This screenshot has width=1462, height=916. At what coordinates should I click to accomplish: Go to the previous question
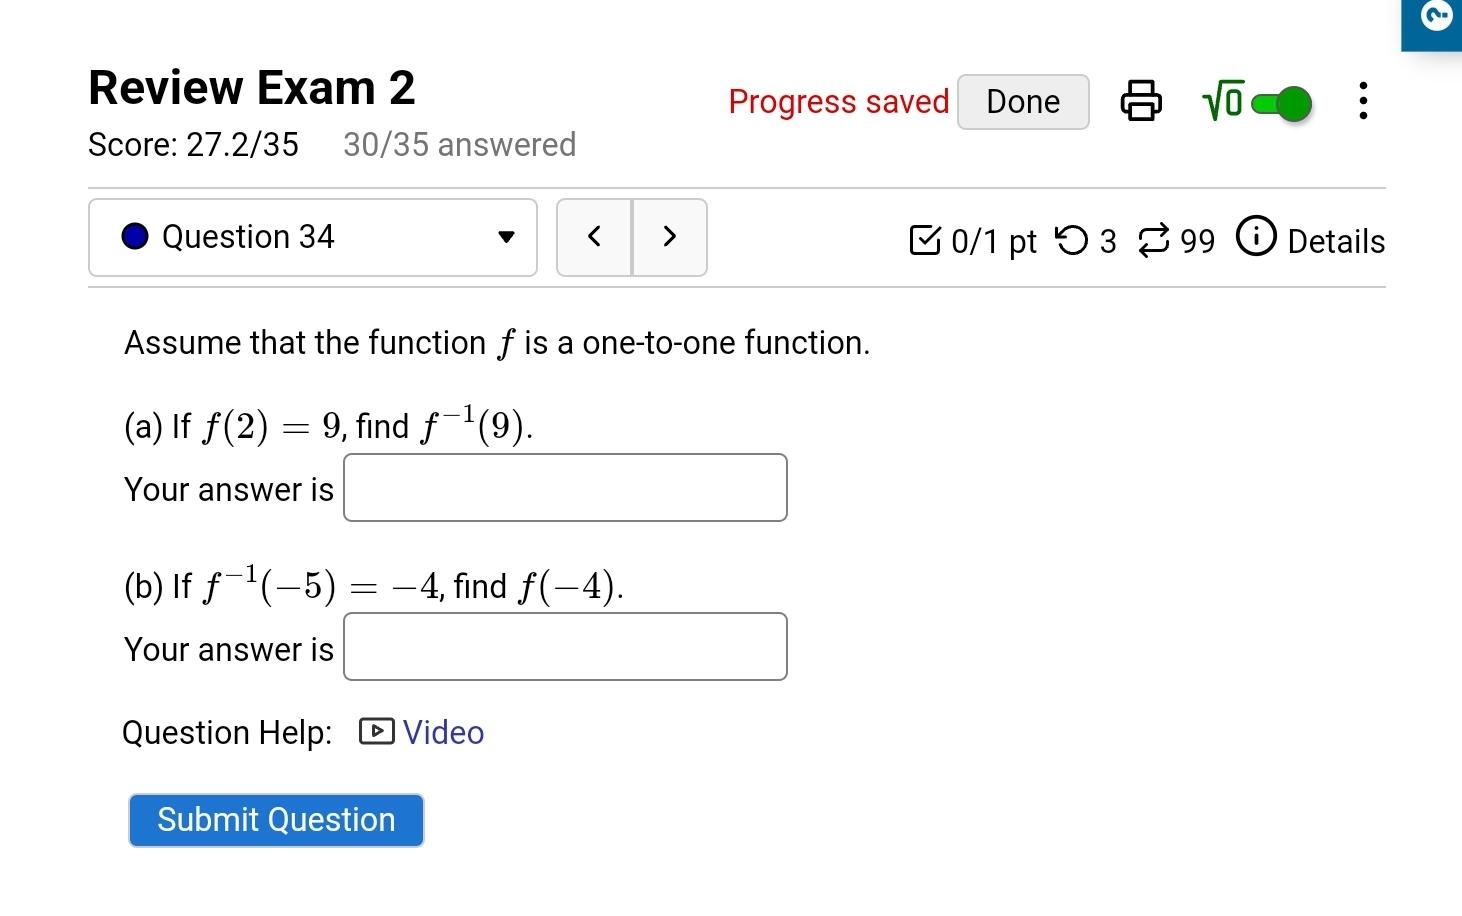click(594, 237)
